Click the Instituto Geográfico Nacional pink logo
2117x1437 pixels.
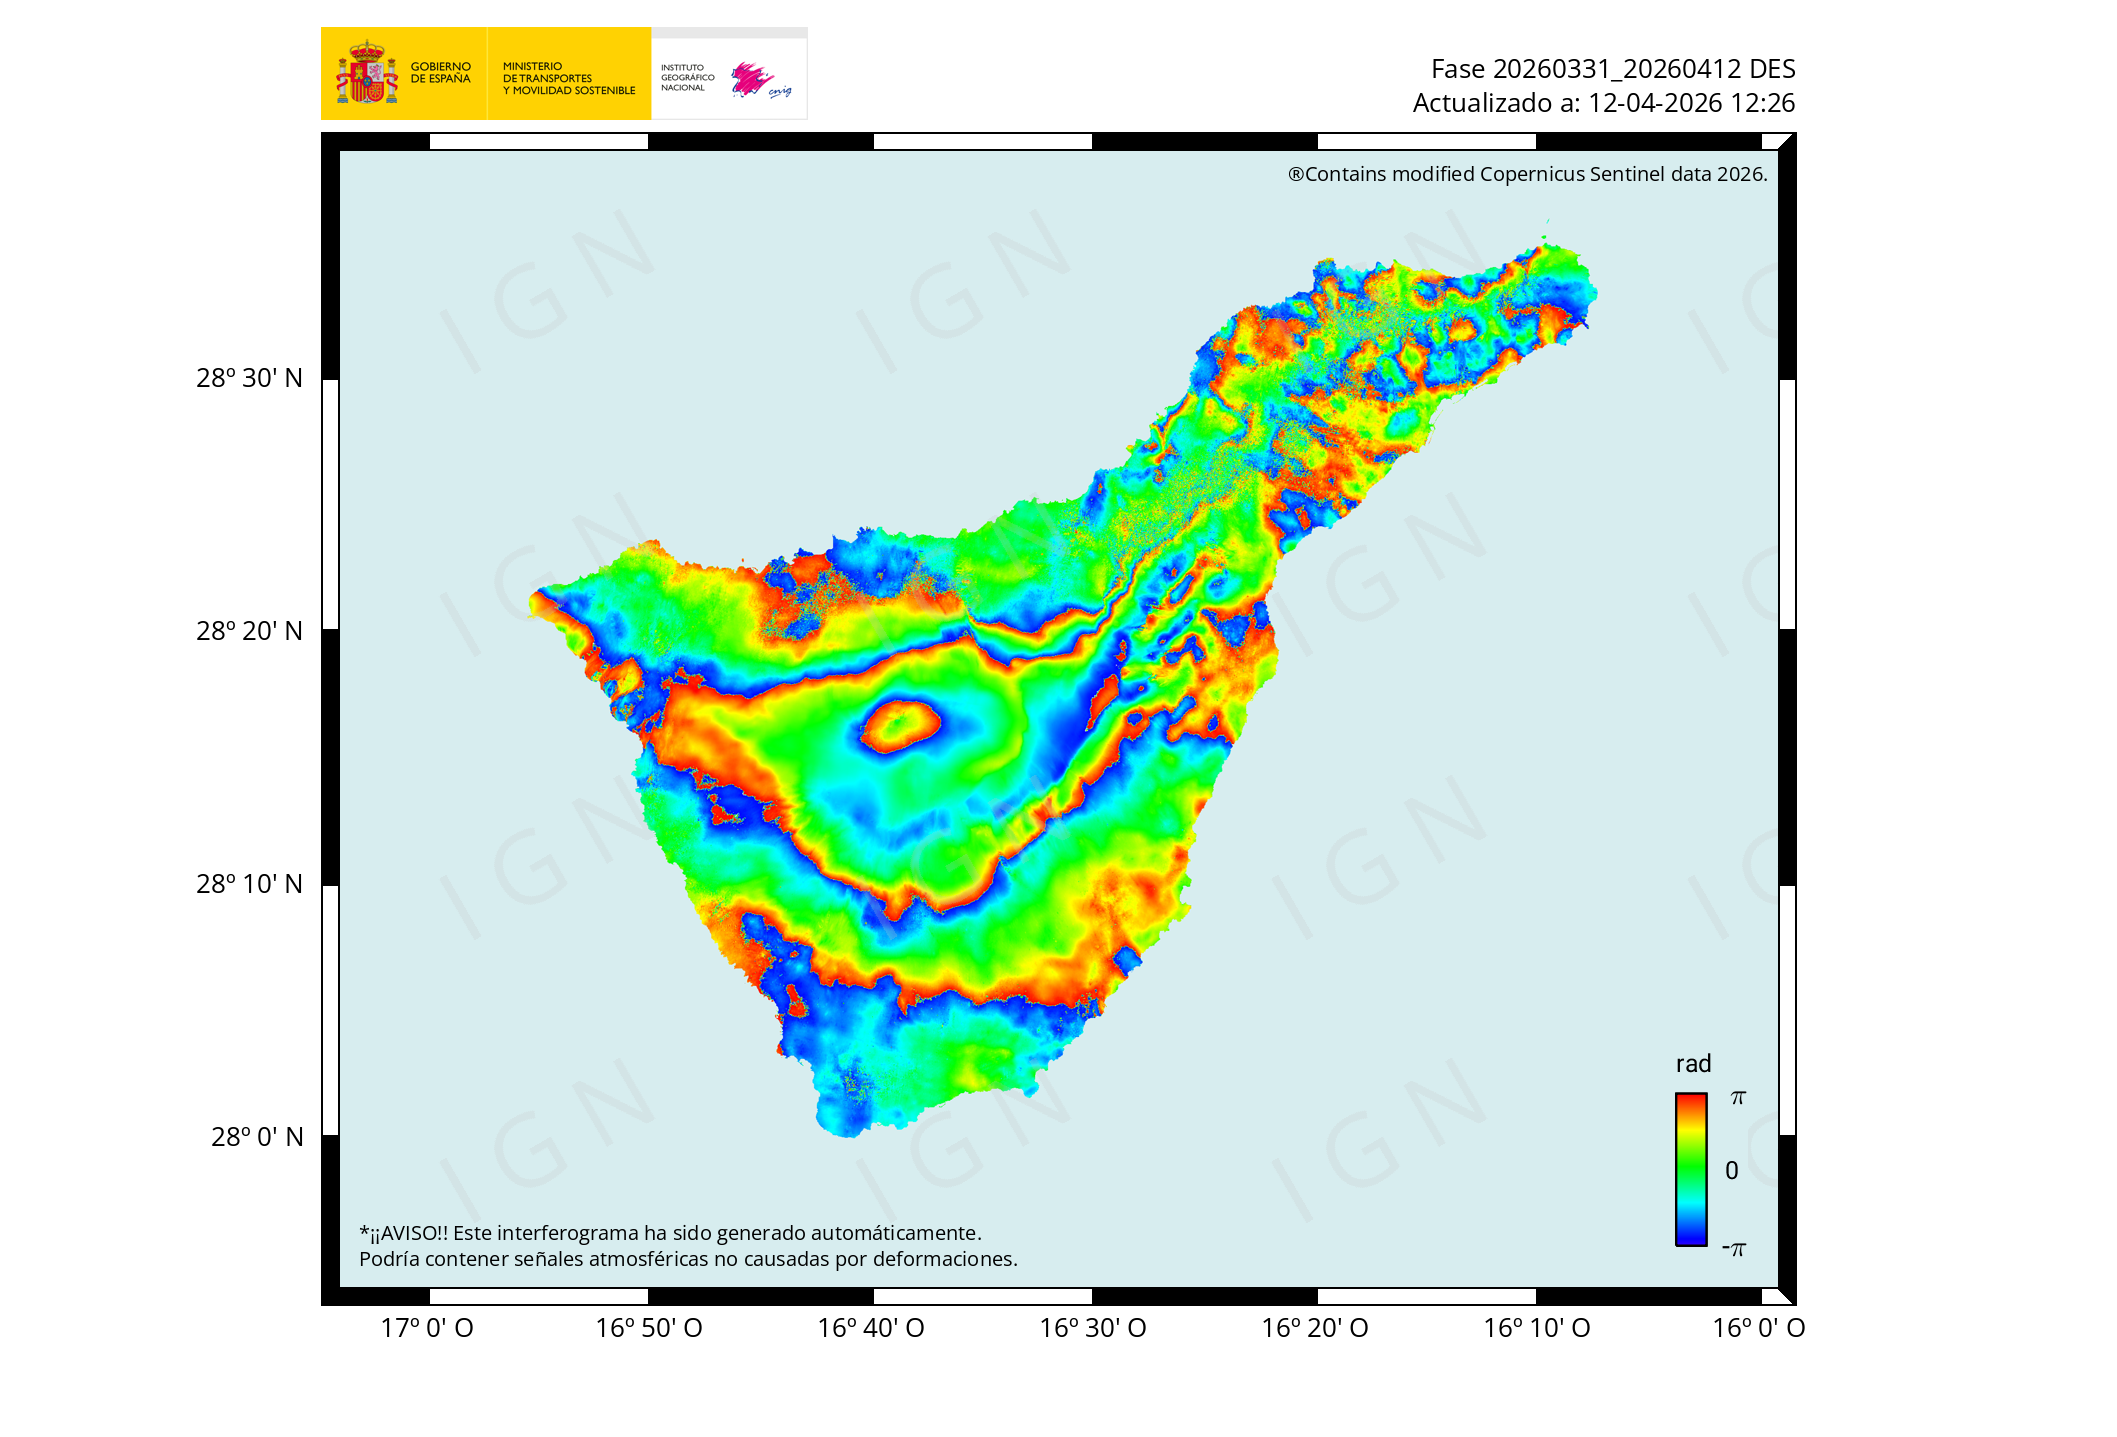pos(758,79)
